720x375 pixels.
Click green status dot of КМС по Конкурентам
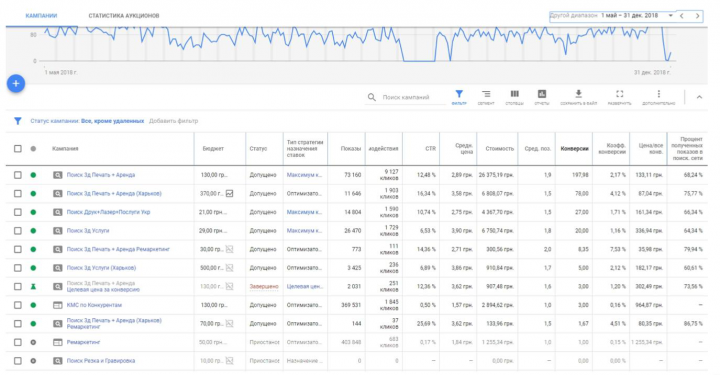pyautogui.click(x=33, y=305)
